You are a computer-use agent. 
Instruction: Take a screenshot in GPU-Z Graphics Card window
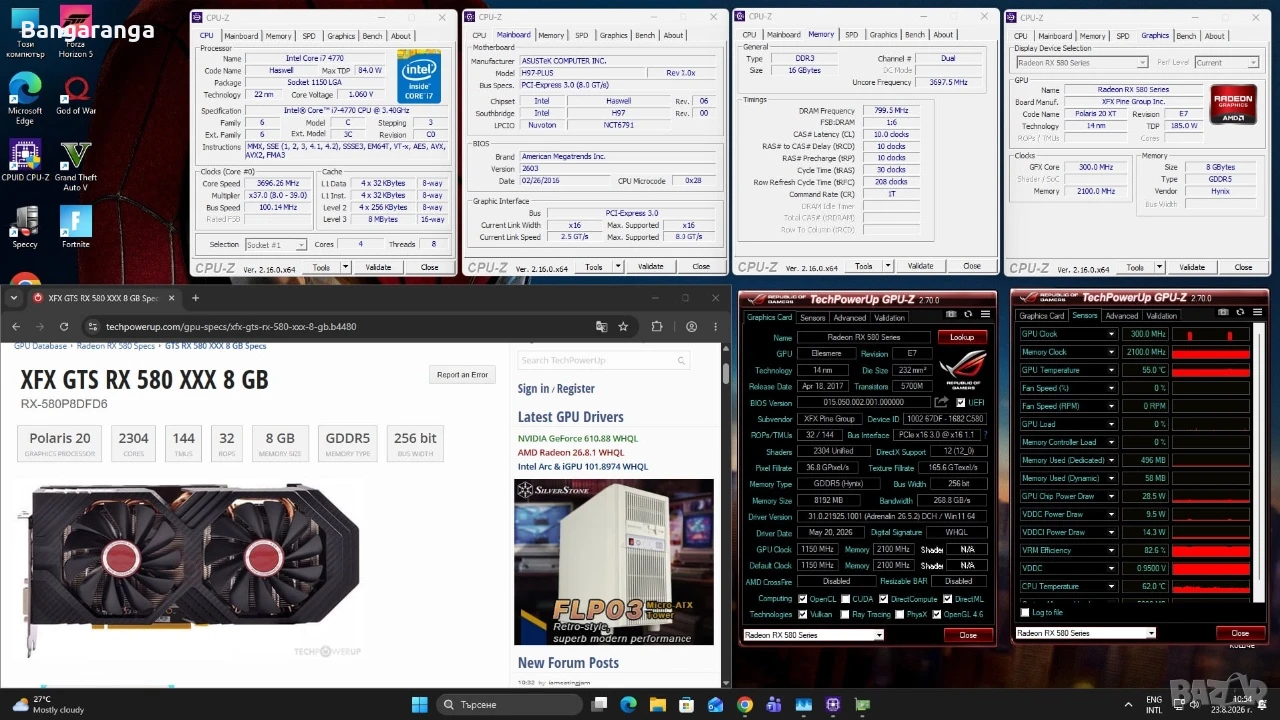point(950,312)
